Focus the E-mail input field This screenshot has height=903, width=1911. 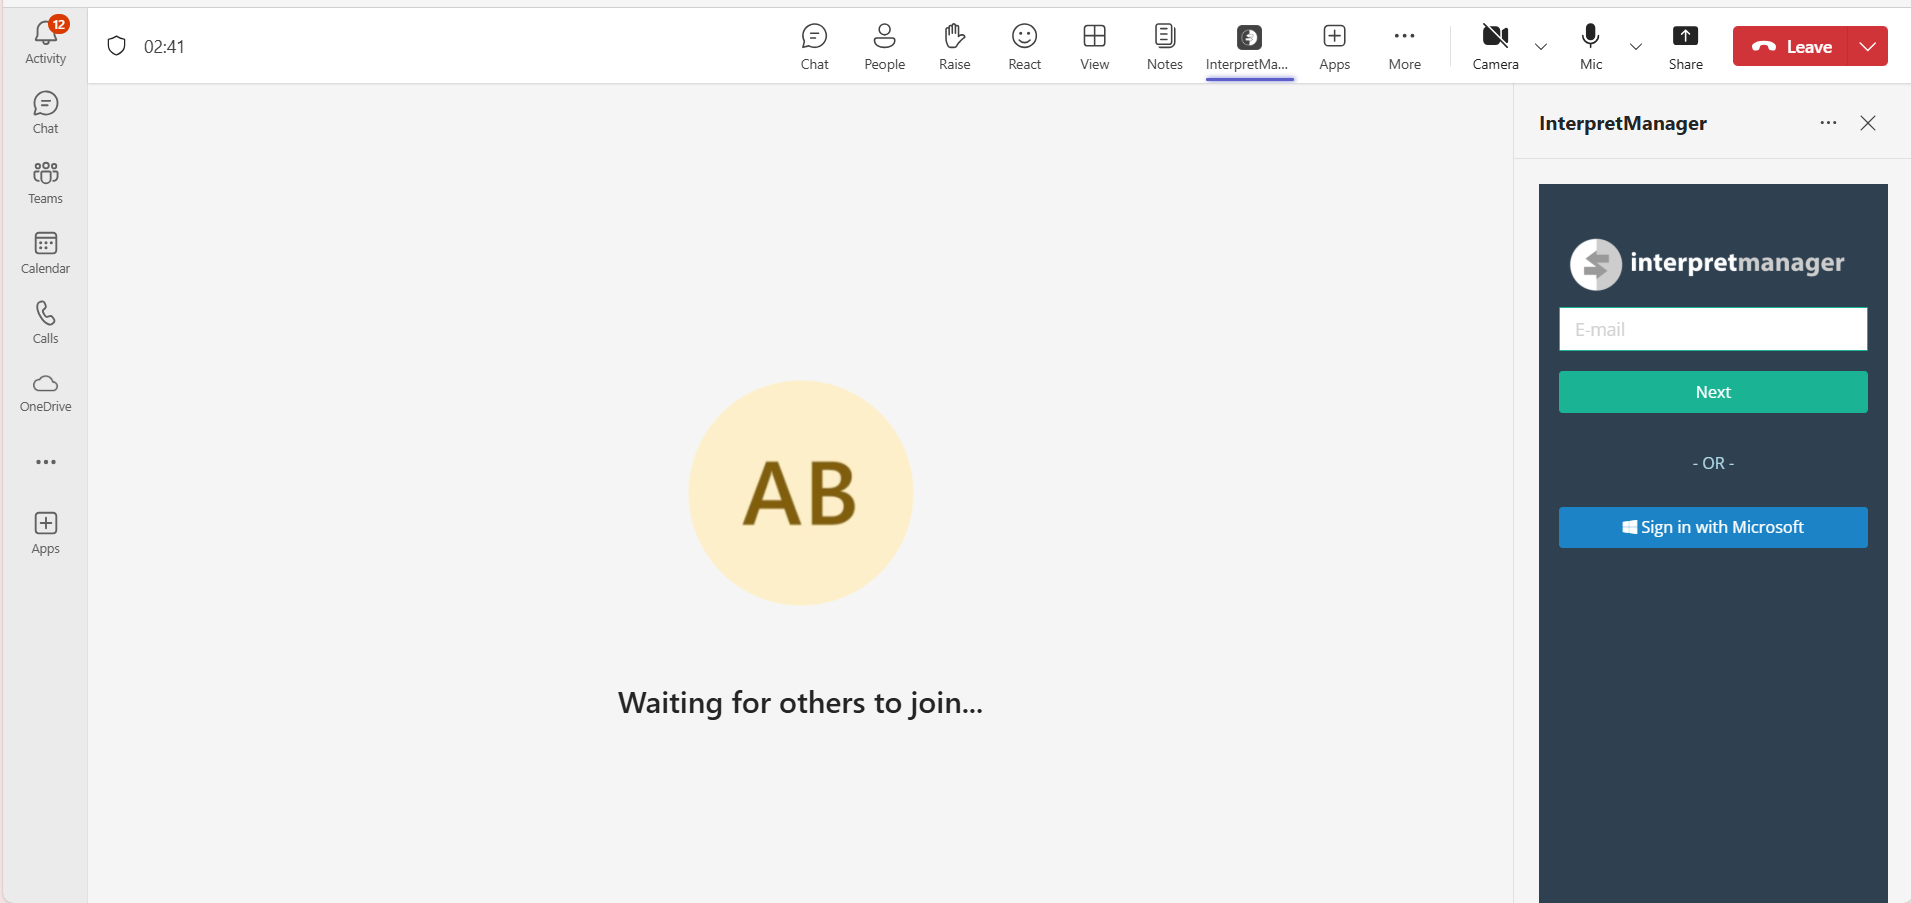tap(1713, 329)
